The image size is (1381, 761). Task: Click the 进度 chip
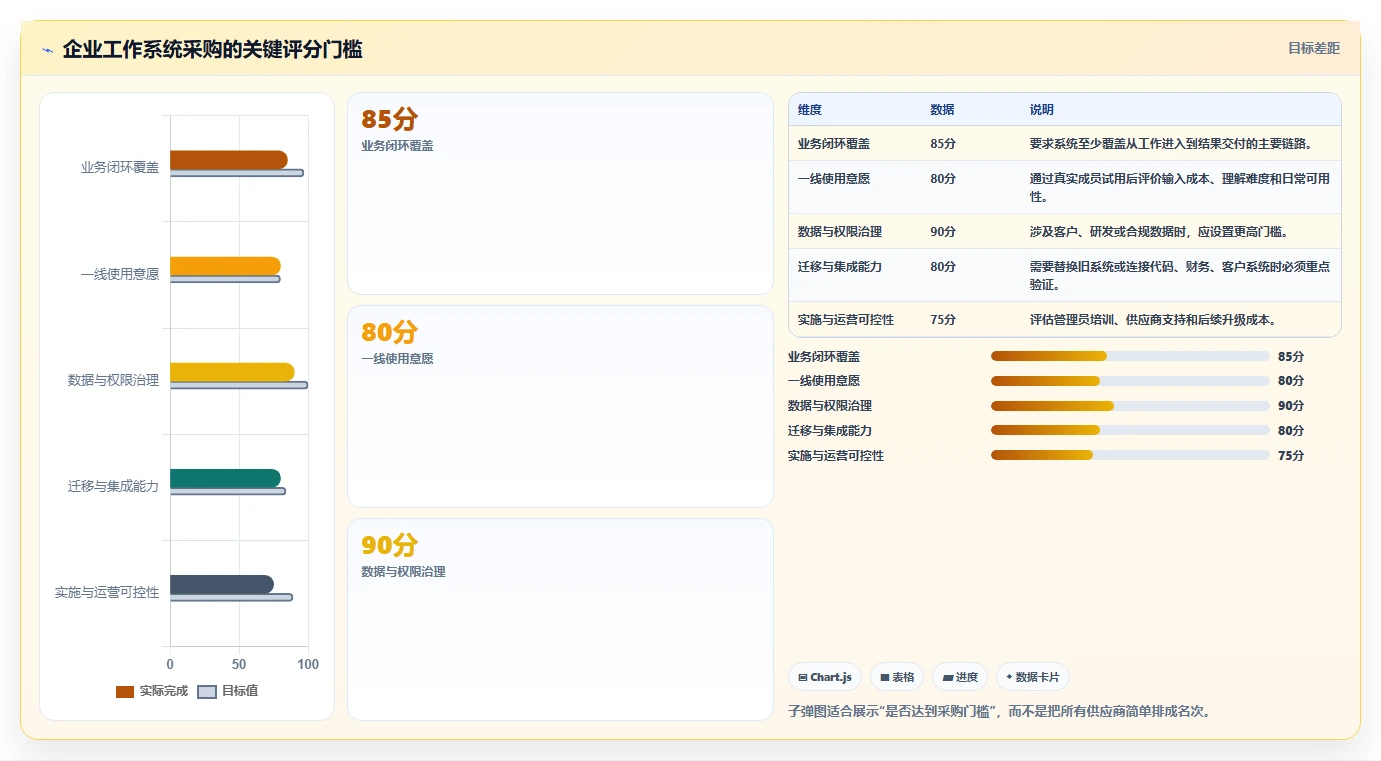[x=960, y=677]
